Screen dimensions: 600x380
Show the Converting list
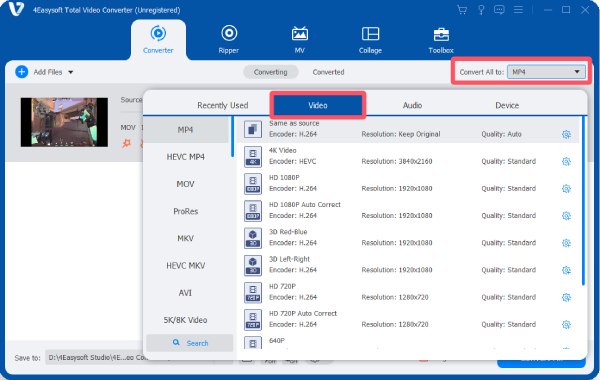(x=271, y=72)
